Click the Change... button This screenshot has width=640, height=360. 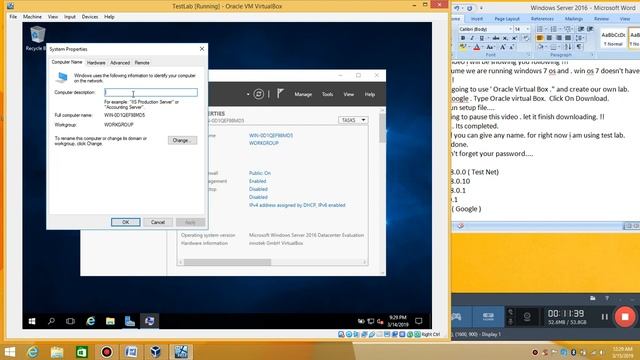182,140
